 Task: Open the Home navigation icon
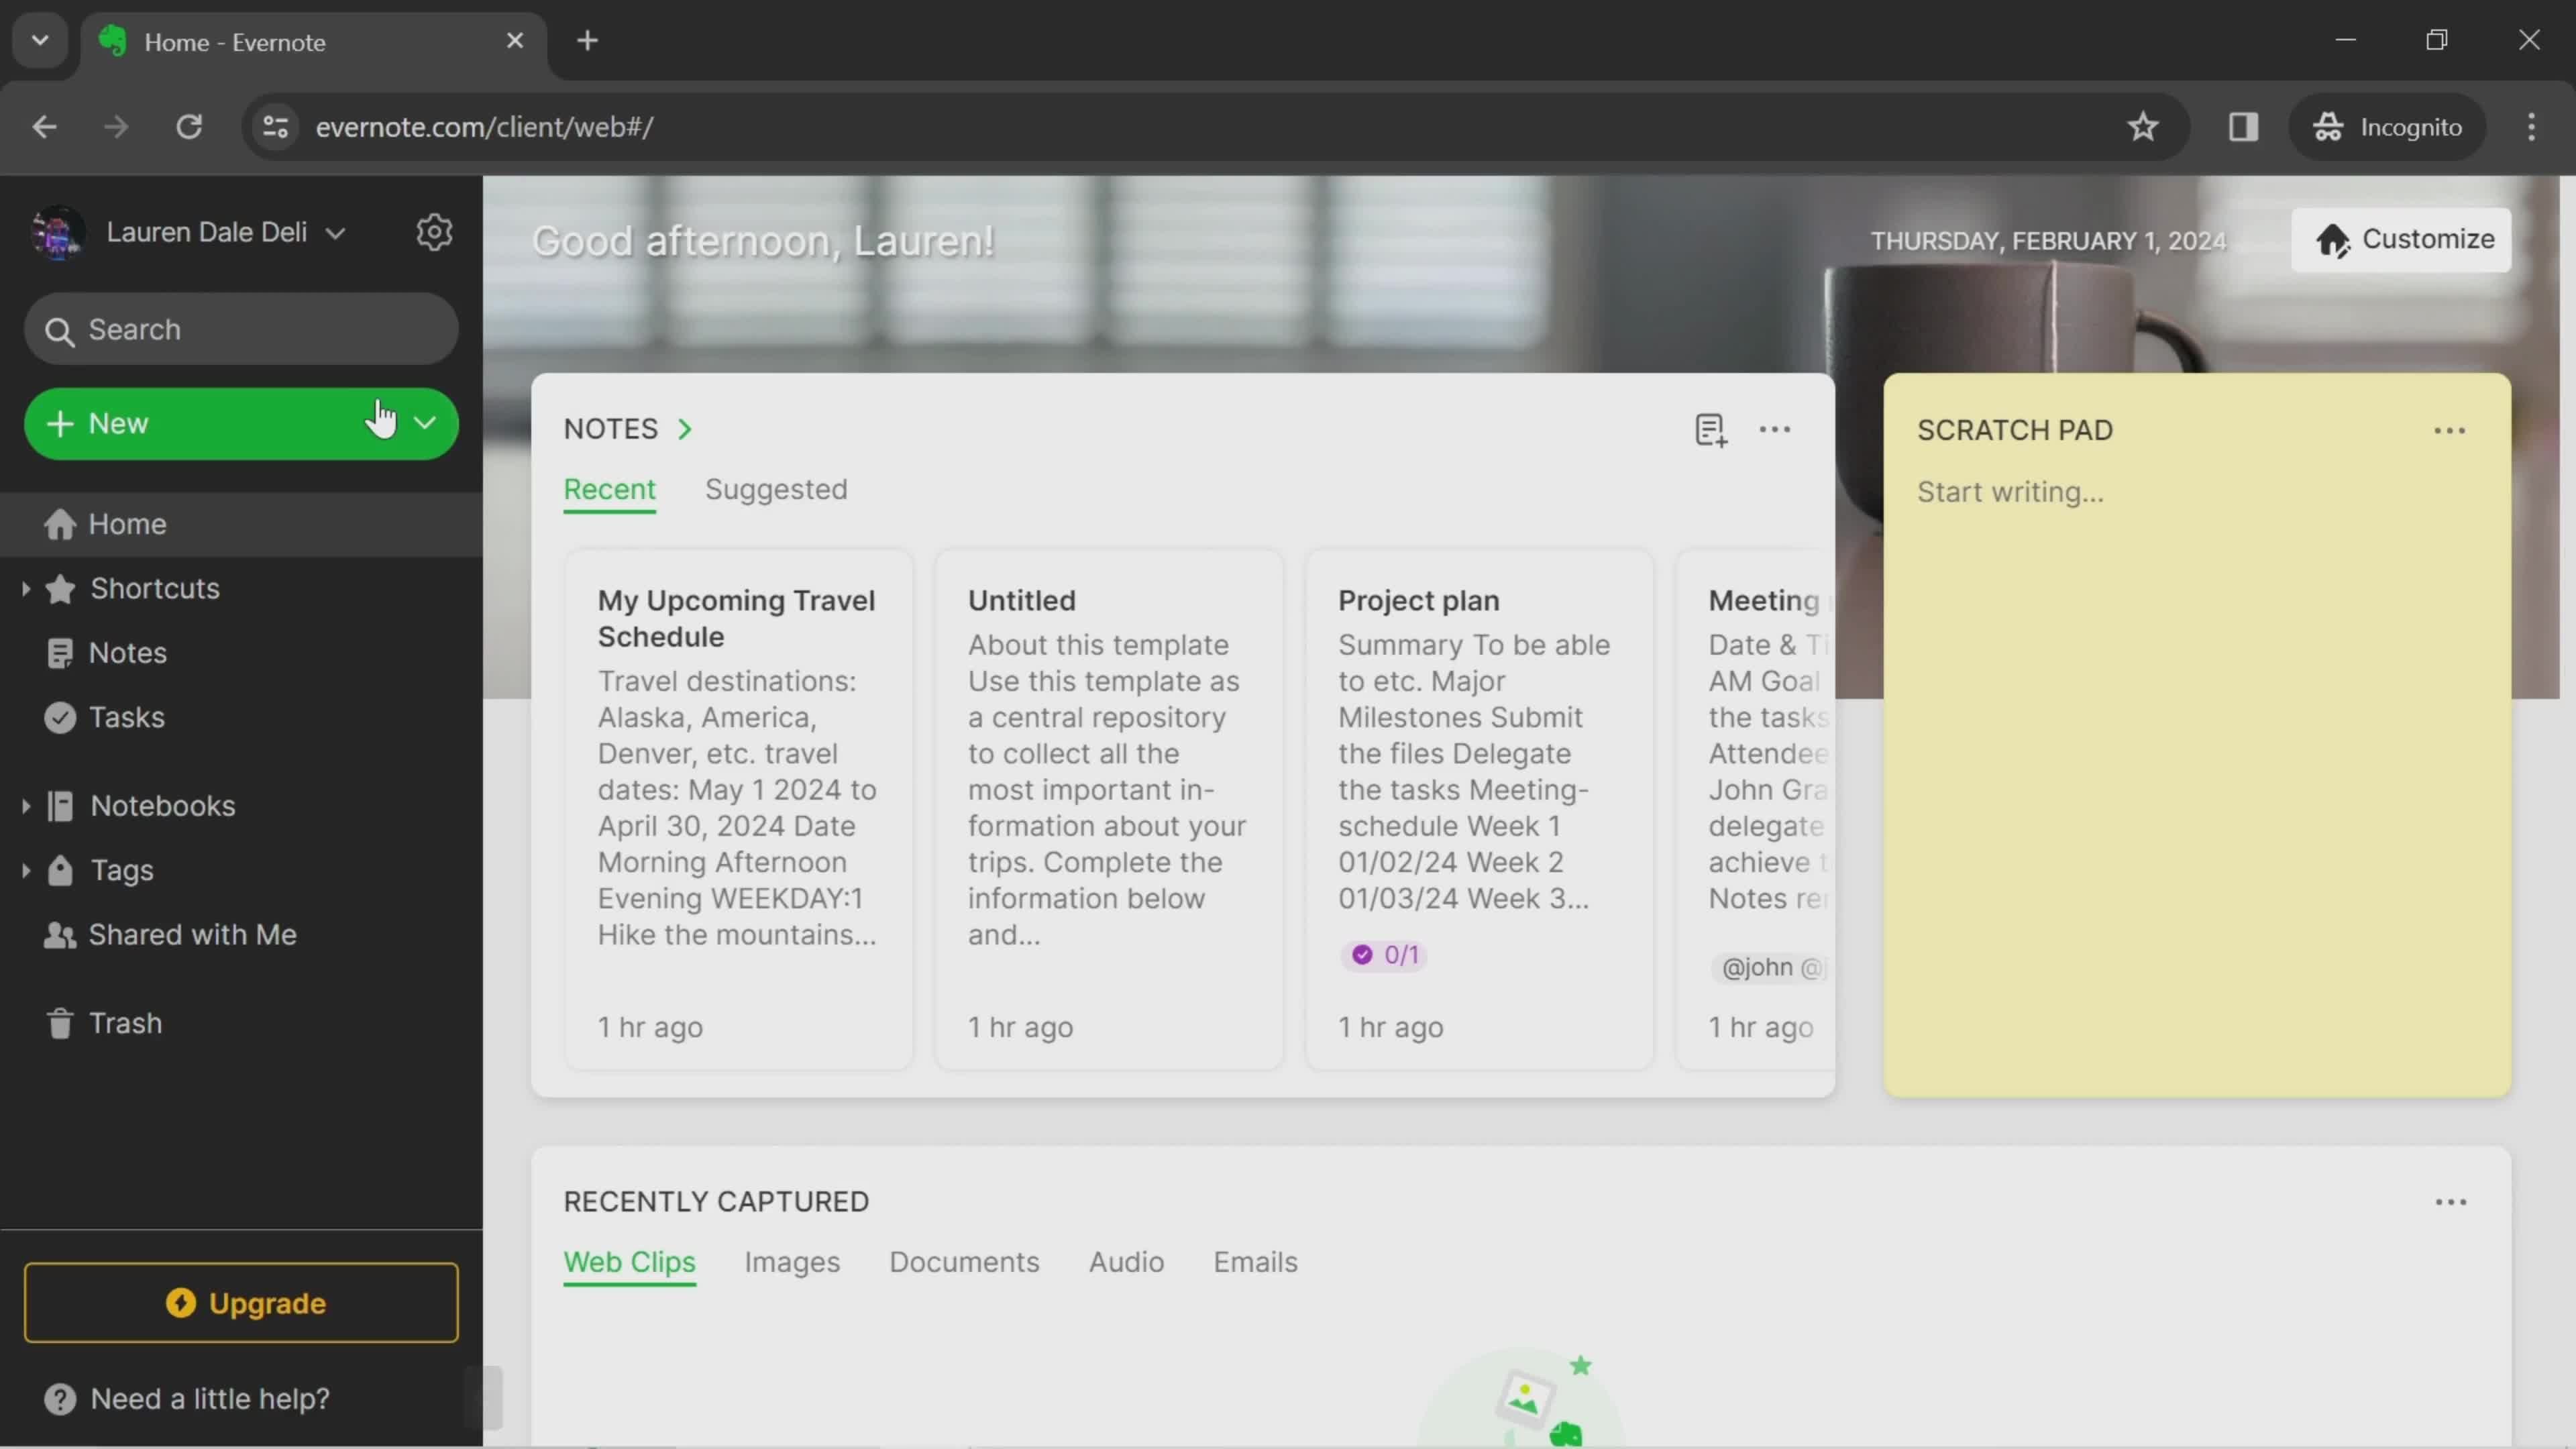[x=58, y=524]
